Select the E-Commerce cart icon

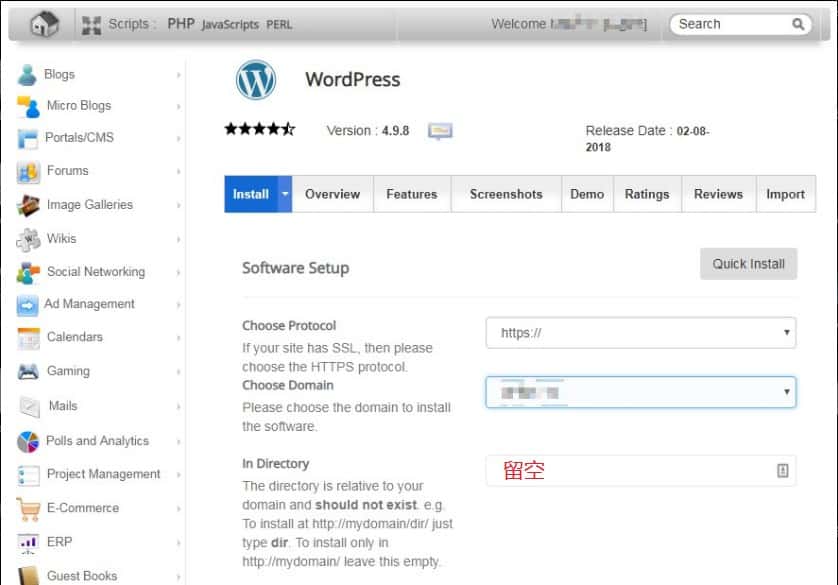(x=28, y=509)
